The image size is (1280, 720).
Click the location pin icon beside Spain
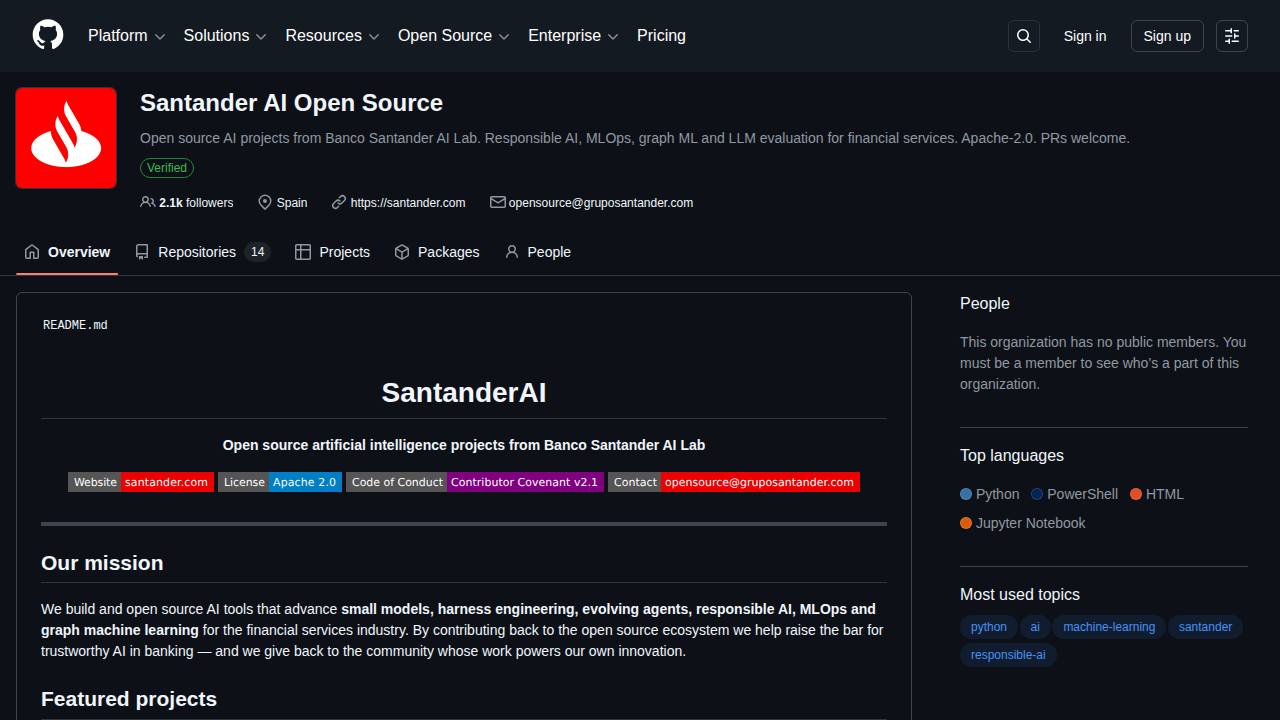click(x=265, y=202)
